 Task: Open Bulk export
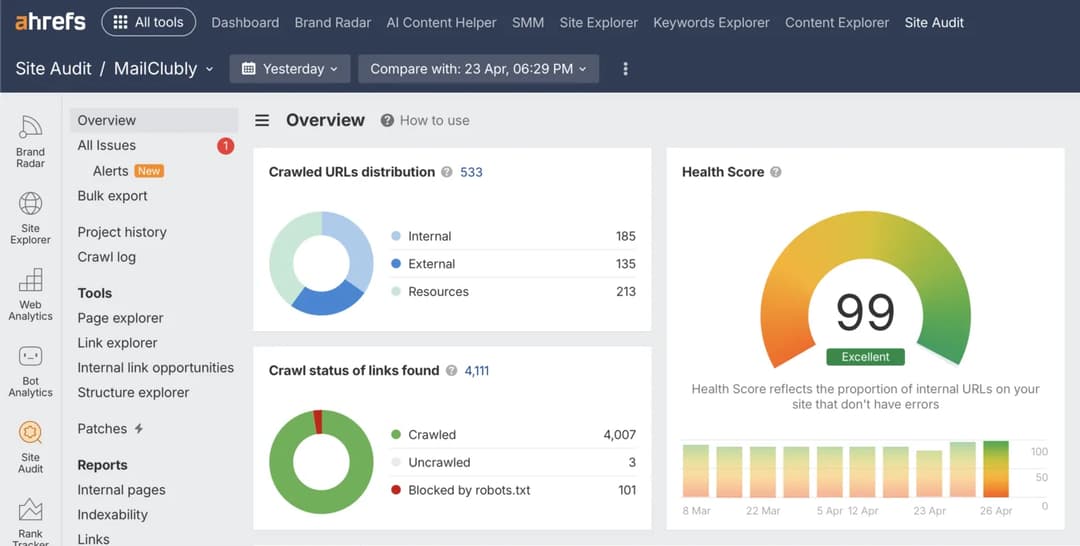[112, 196]
